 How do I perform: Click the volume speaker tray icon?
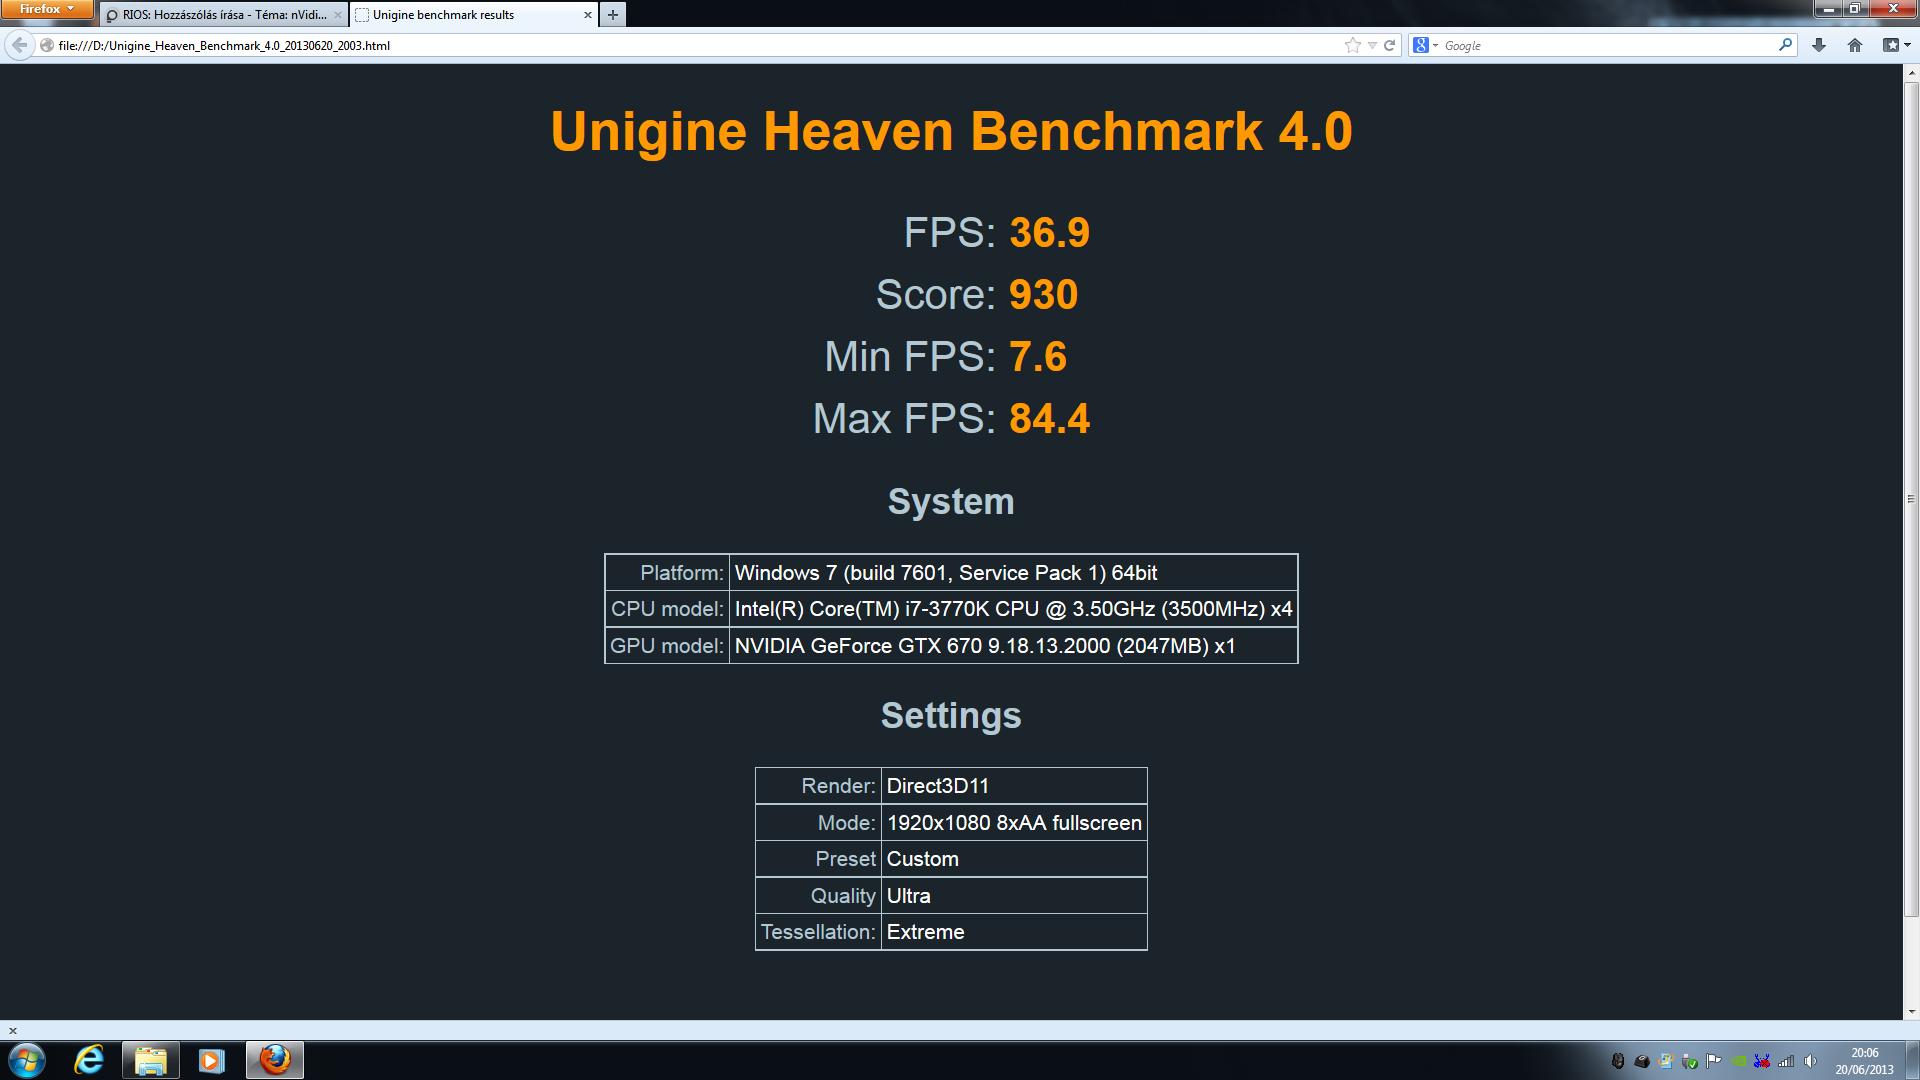[1810, 1061]
